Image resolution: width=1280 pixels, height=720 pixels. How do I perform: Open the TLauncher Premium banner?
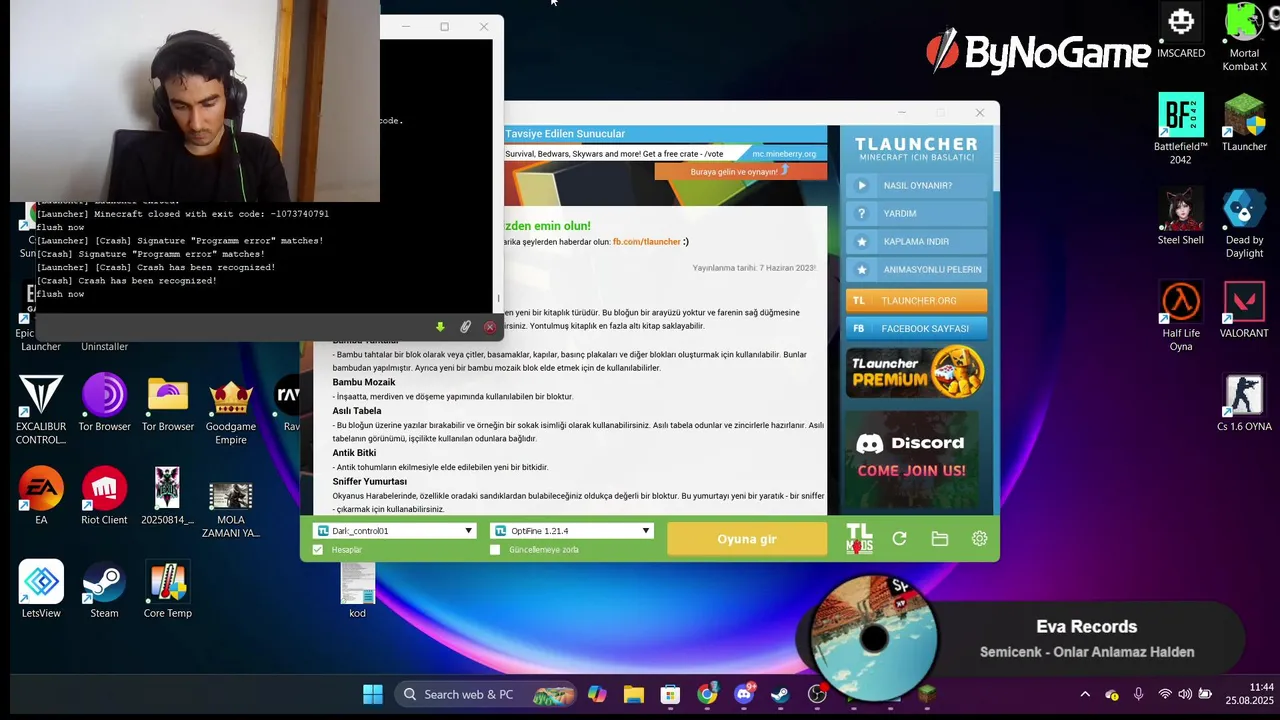point(914,373)
